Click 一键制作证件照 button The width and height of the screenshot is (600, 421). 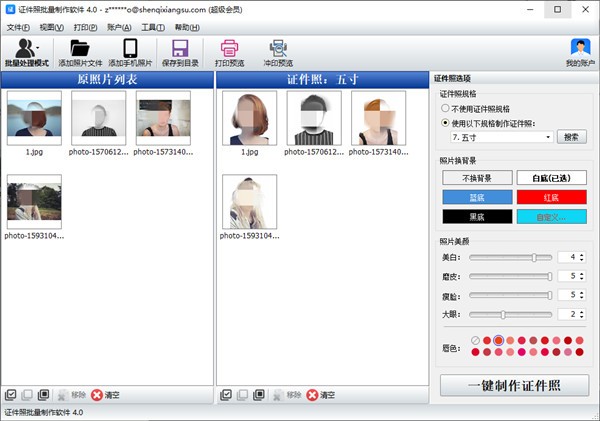(514, 385)
